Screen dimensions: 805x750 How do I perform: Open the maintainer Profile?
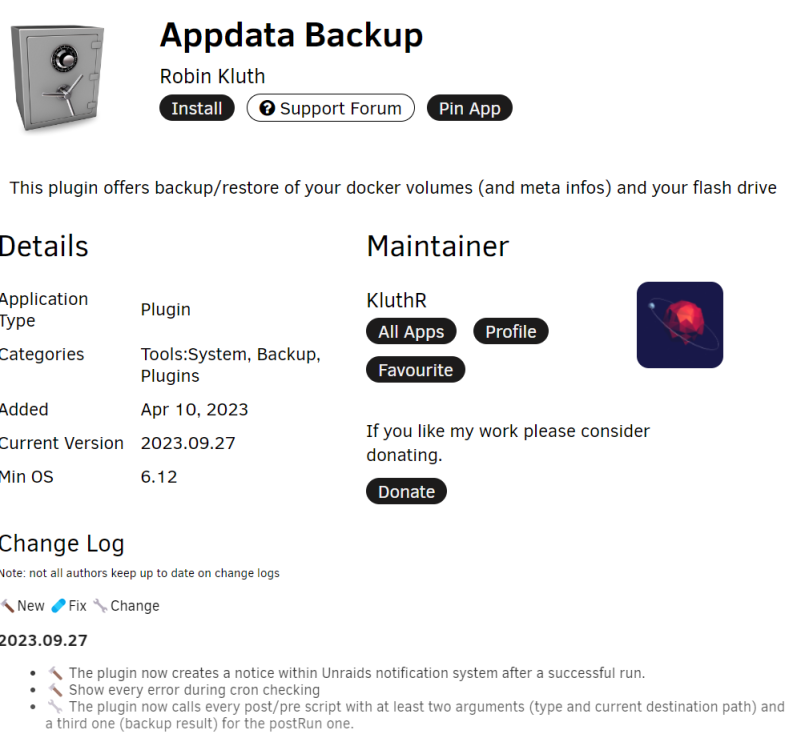[511, 332]
